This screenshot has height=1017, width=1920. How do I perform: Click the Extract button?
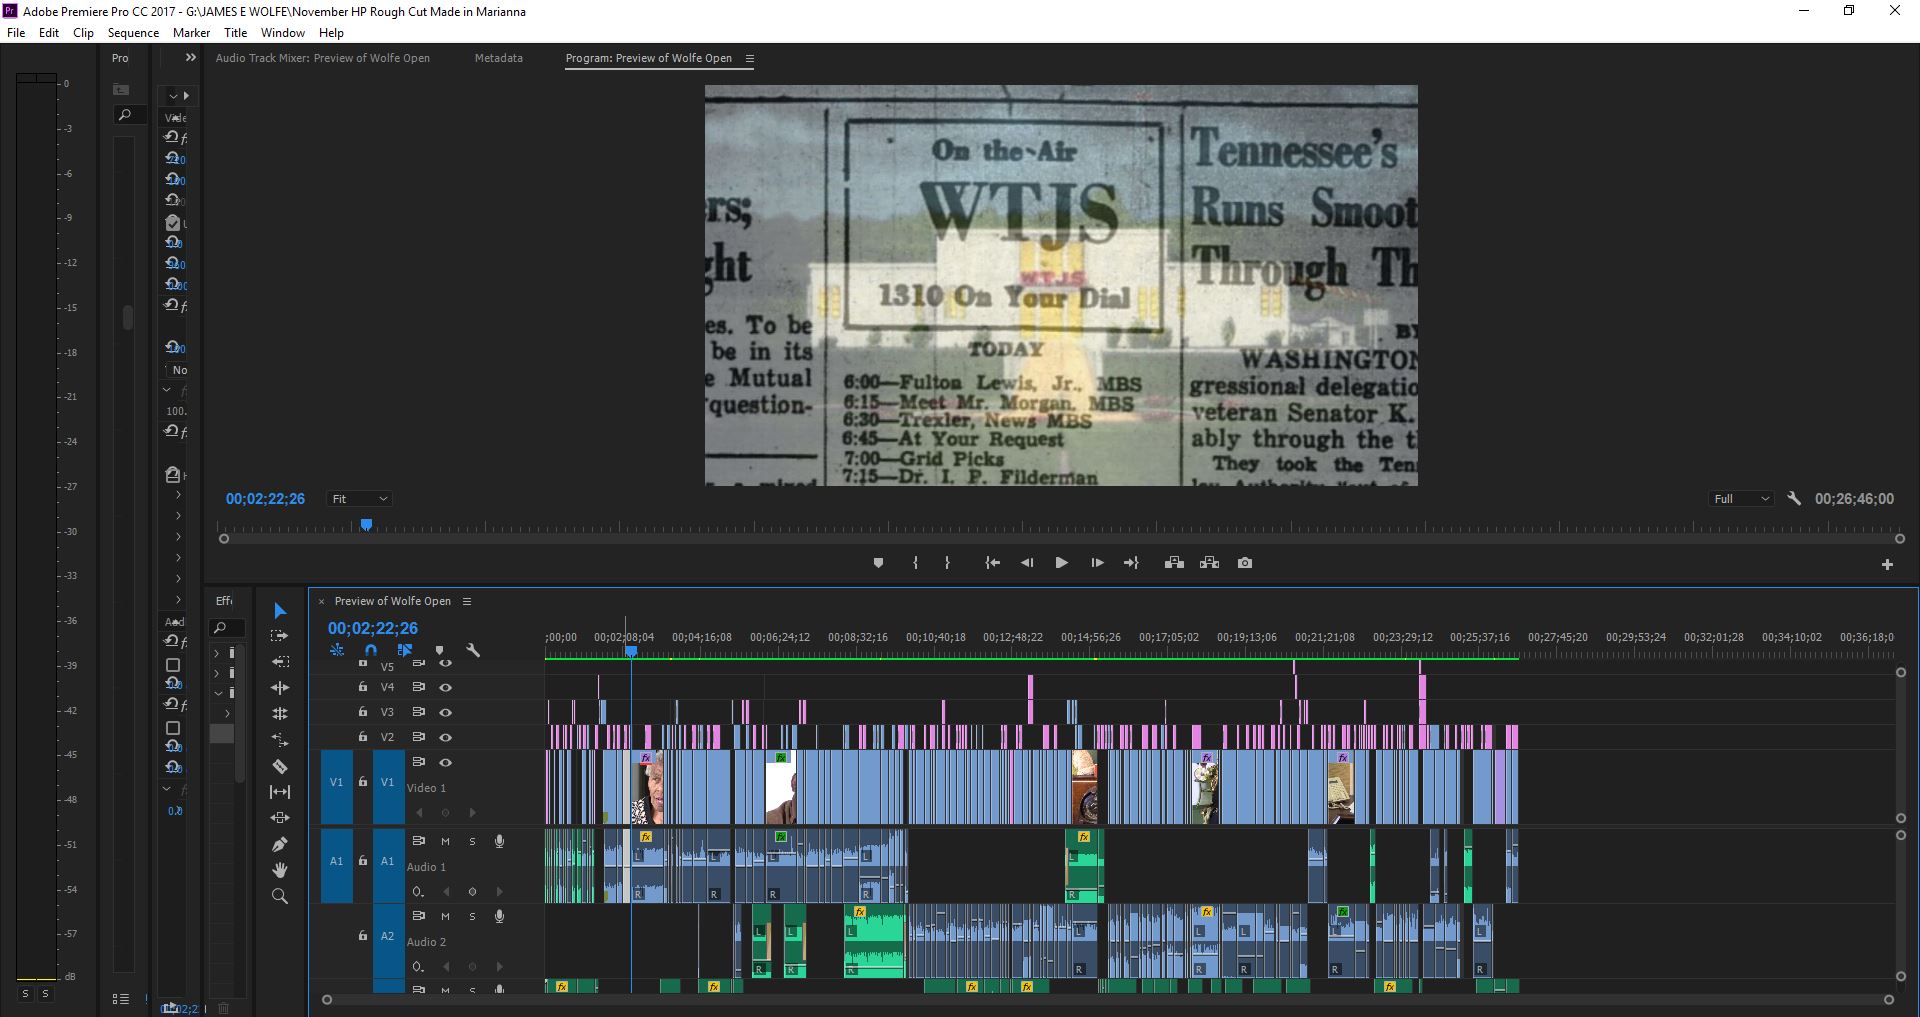(1209, 563)
